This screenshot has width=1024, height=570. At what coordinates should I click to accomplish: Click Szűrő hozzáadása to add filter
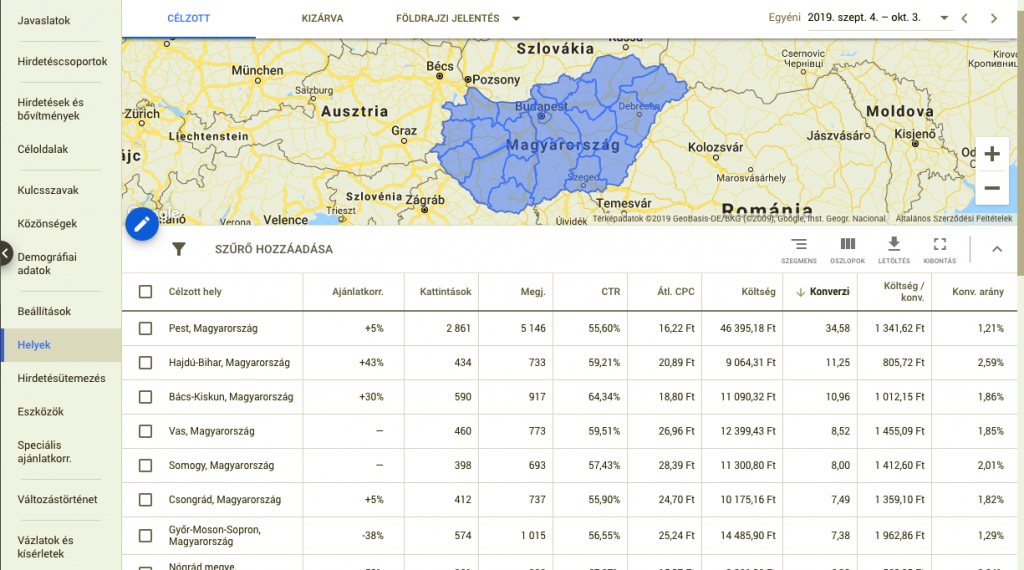tap(274, 249)
